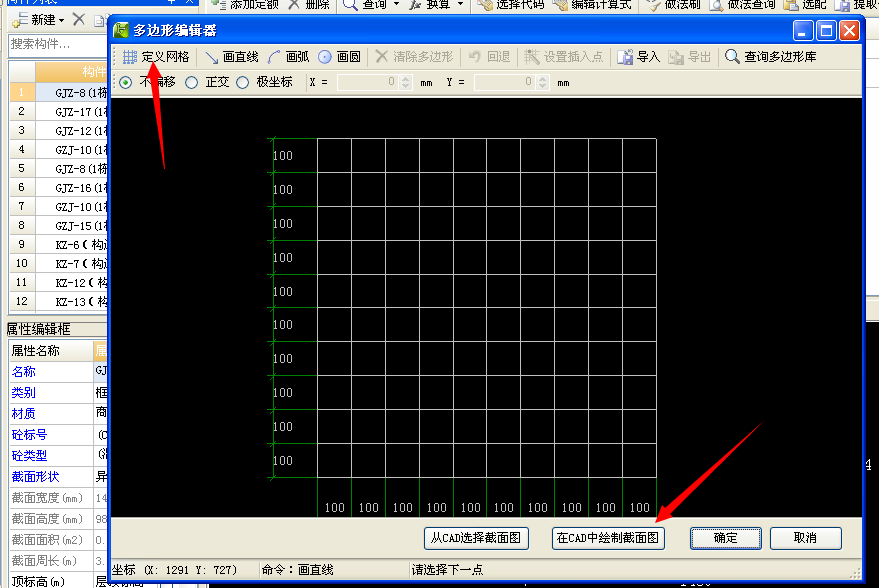Image resolution: width=879 pixels, height=588 pixels.
Task: Click 添加定额 in the background toolbar
Action: click(x=245, y=4)
